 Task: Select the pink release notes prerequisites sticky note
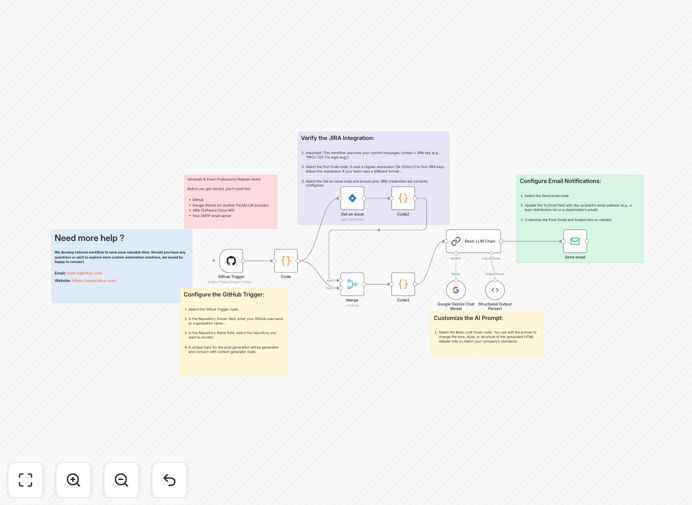(231, 202)
